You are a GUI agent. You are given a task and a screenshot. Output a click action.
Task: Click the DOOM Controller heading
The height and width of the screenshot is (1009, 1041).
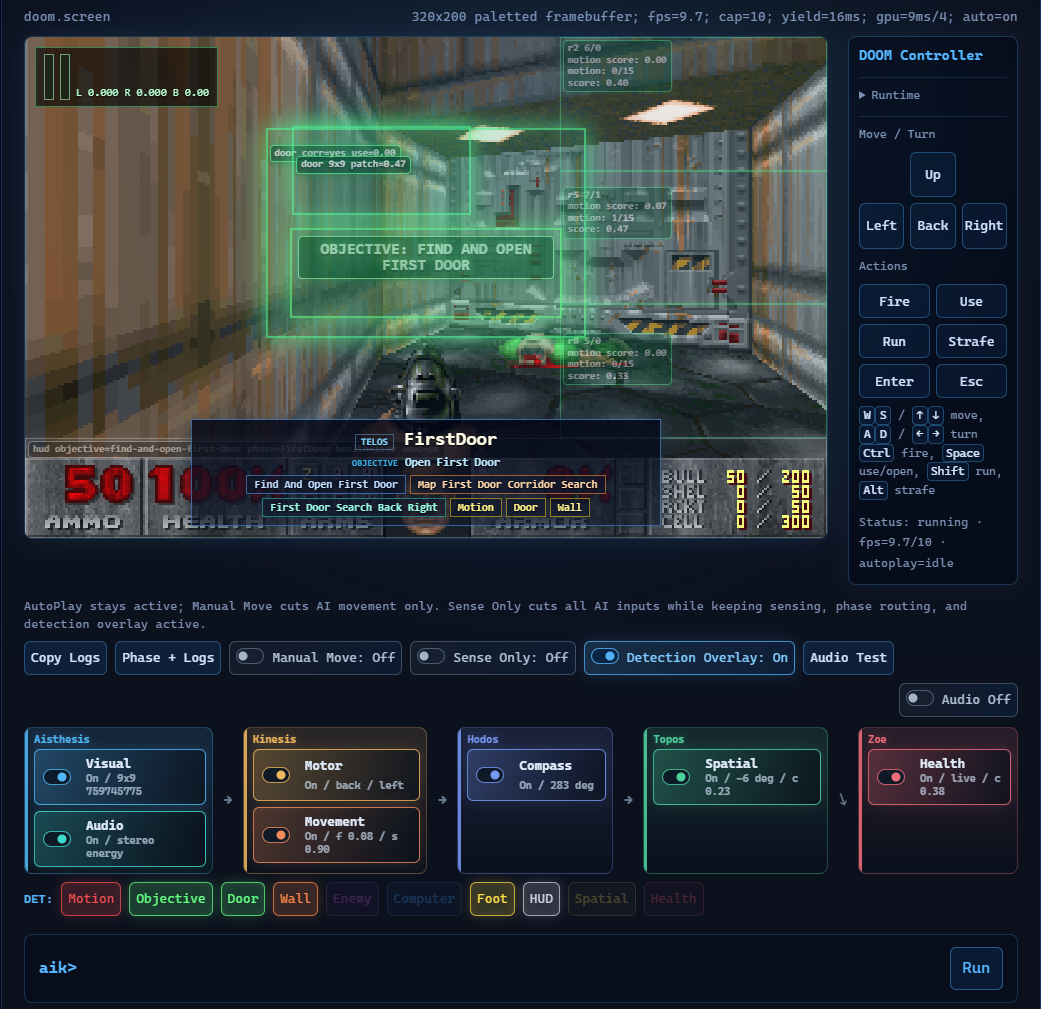[920, 56]
